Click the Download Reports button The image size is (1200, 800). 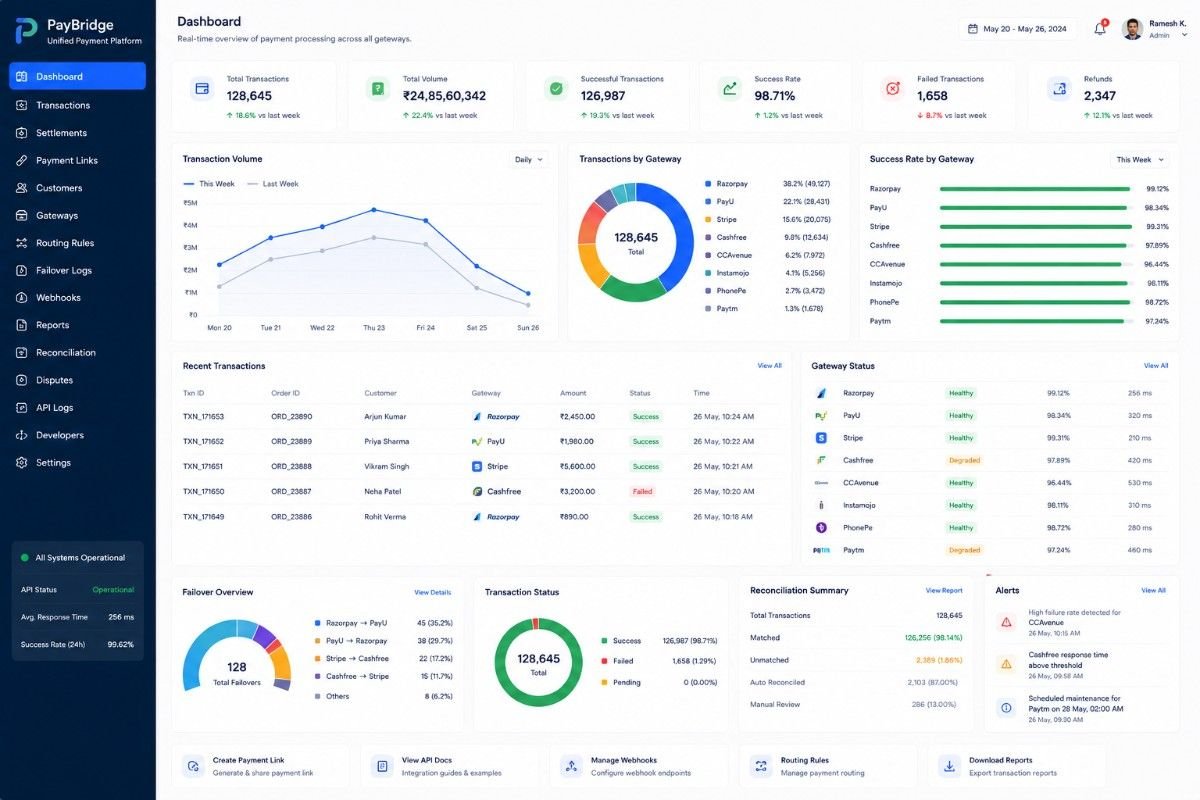click(x=1017, y=766)
